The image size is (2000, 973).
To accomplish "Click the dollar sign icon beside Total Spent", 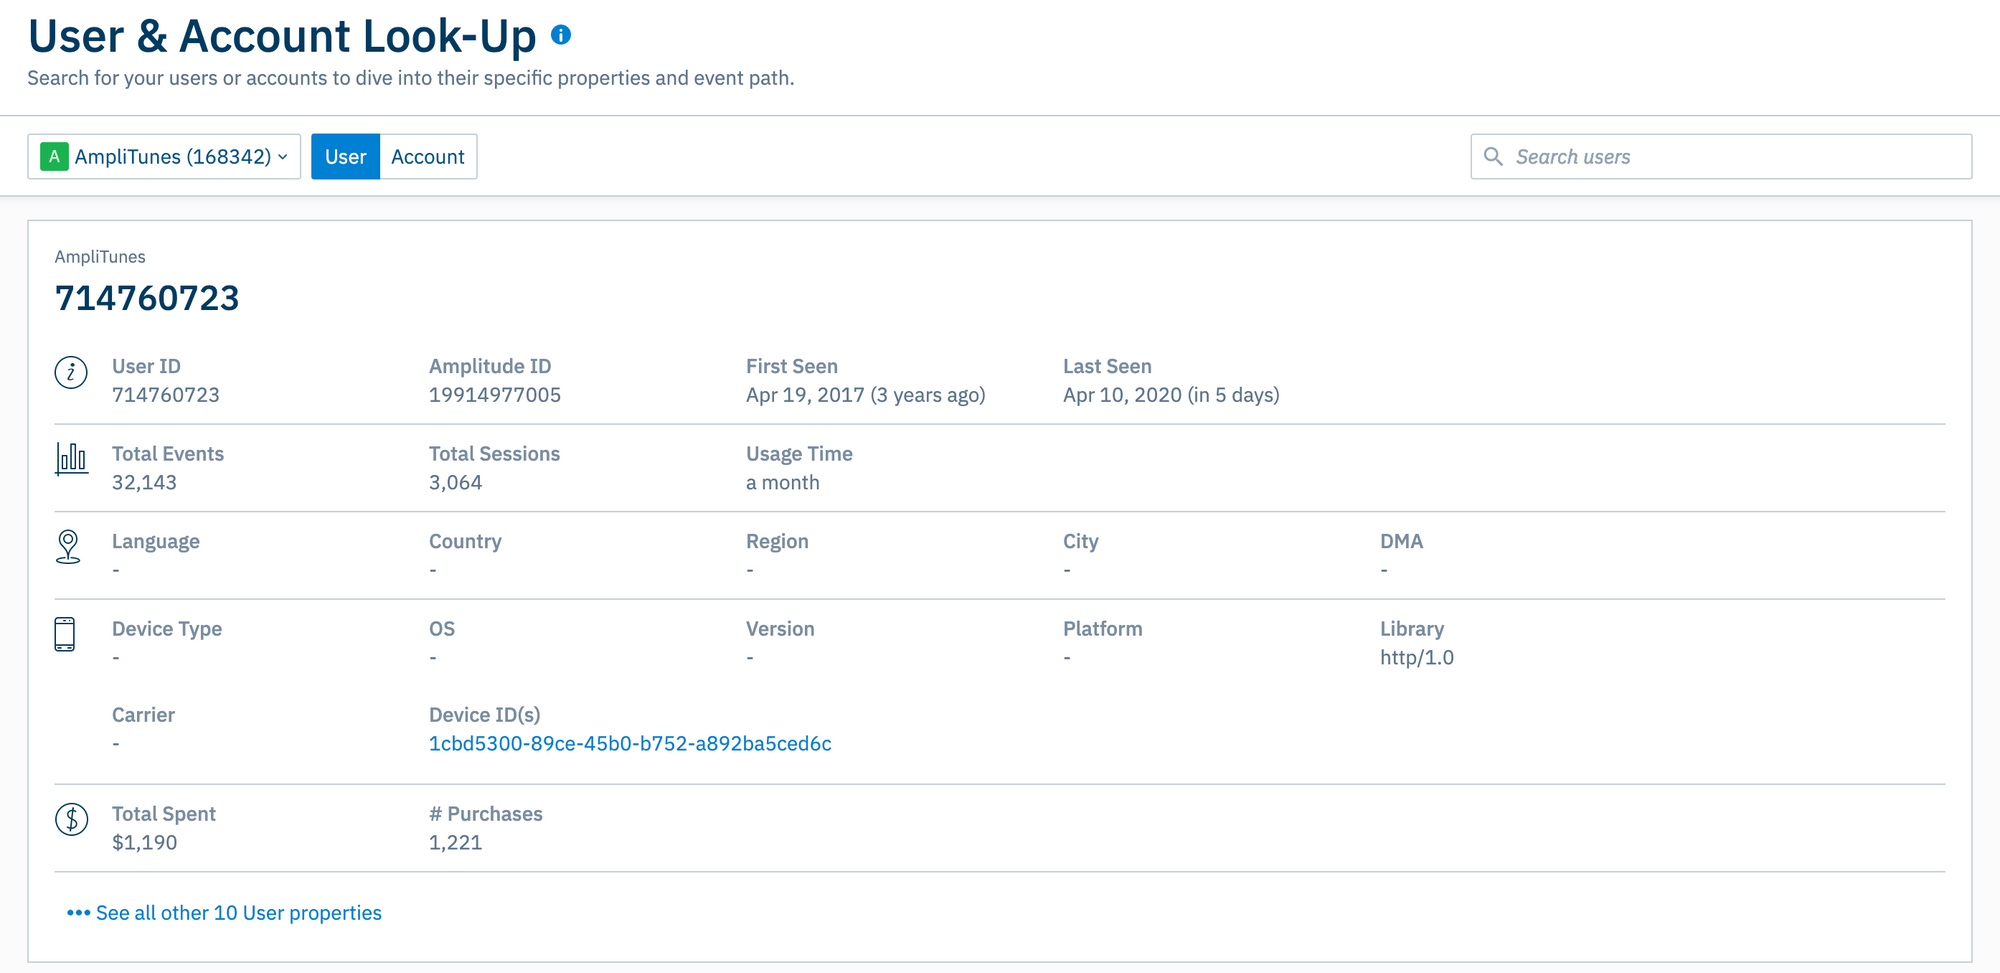I will [x=70, y=821].
